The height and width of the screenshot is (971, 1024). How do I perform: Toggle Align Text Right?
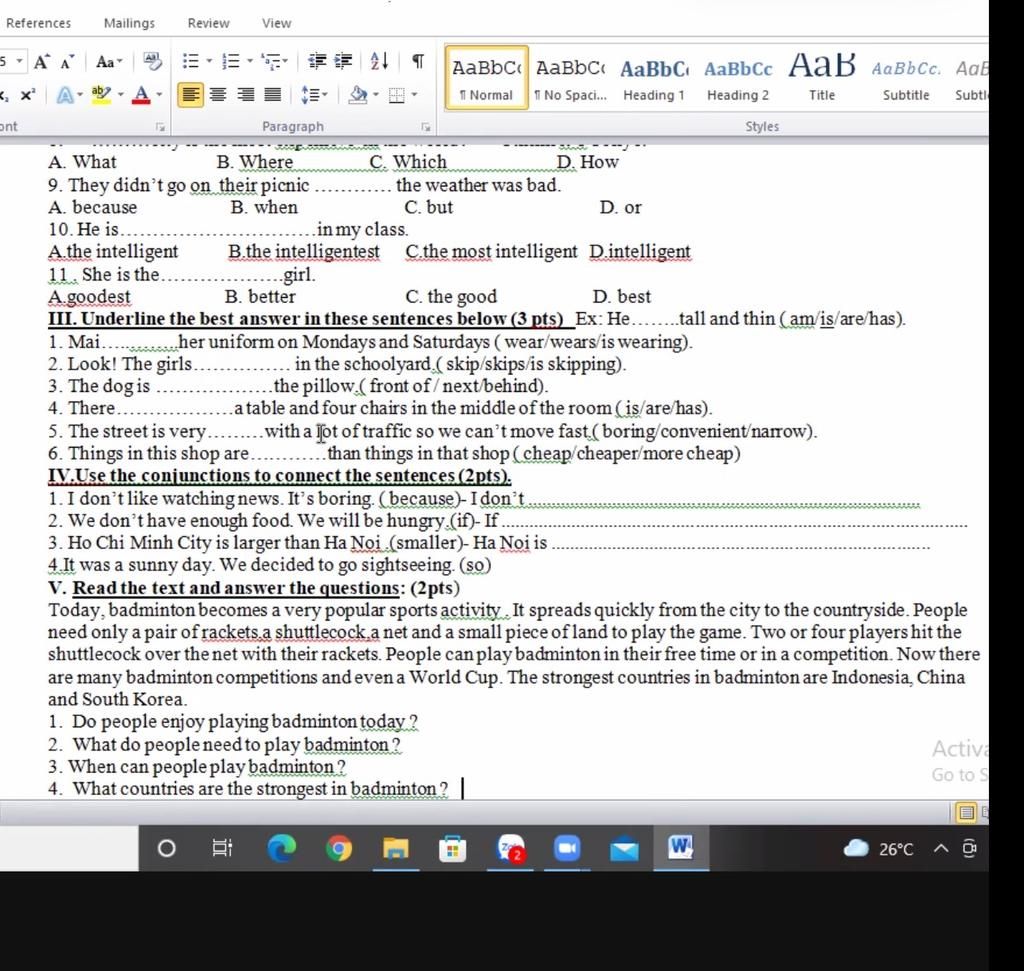point(246,95)
